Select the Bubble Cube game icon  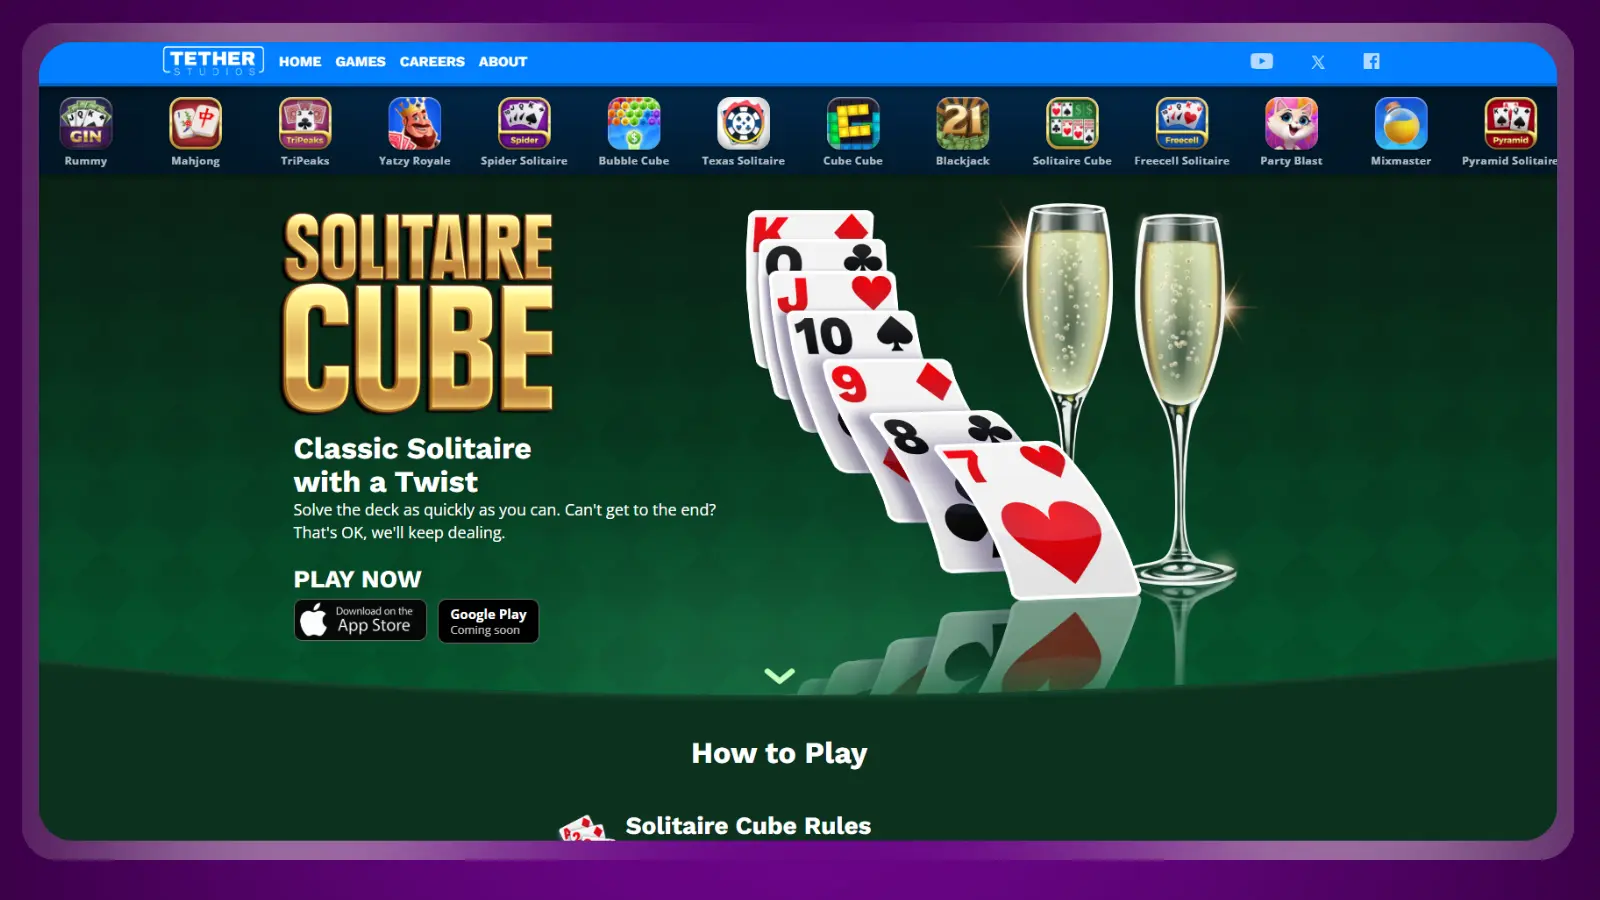(x=634, y=124)
